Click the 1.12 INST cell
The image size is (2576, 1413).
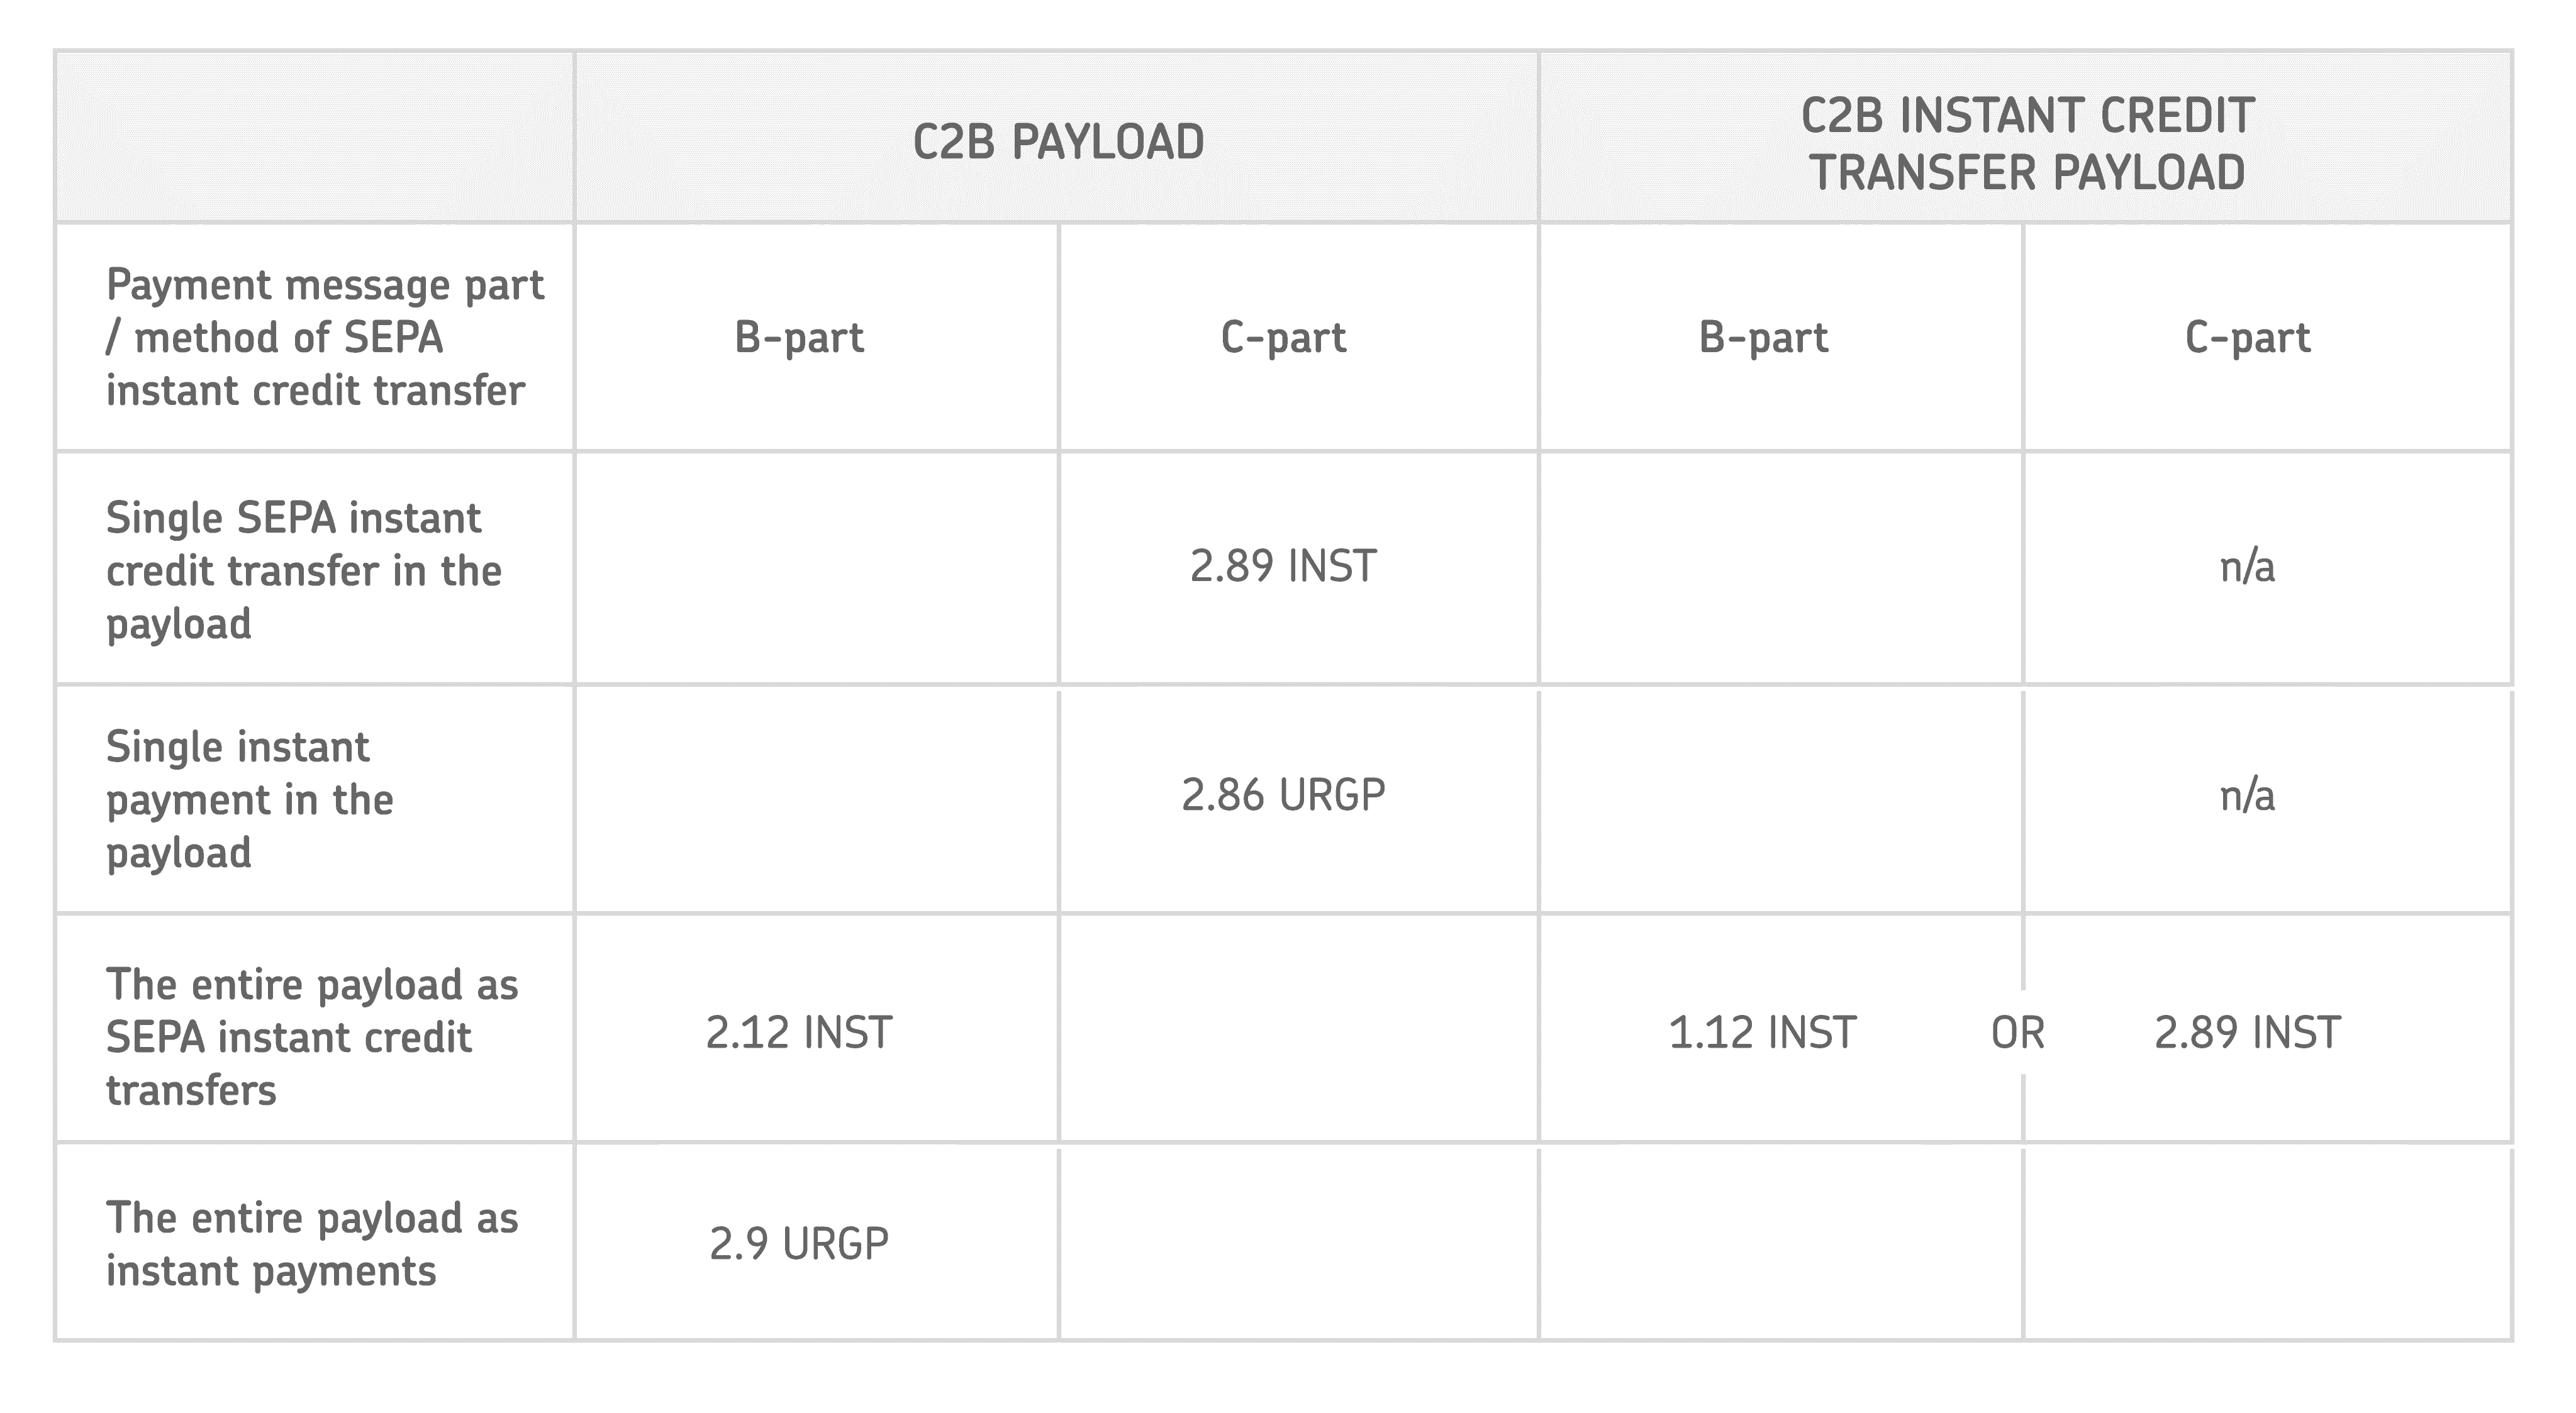click(1762, 1033)
